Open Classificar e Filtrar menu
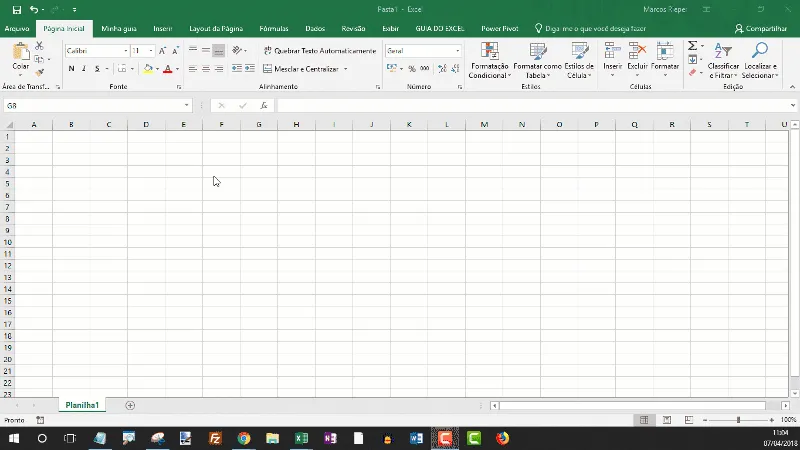 pos(723,60)
